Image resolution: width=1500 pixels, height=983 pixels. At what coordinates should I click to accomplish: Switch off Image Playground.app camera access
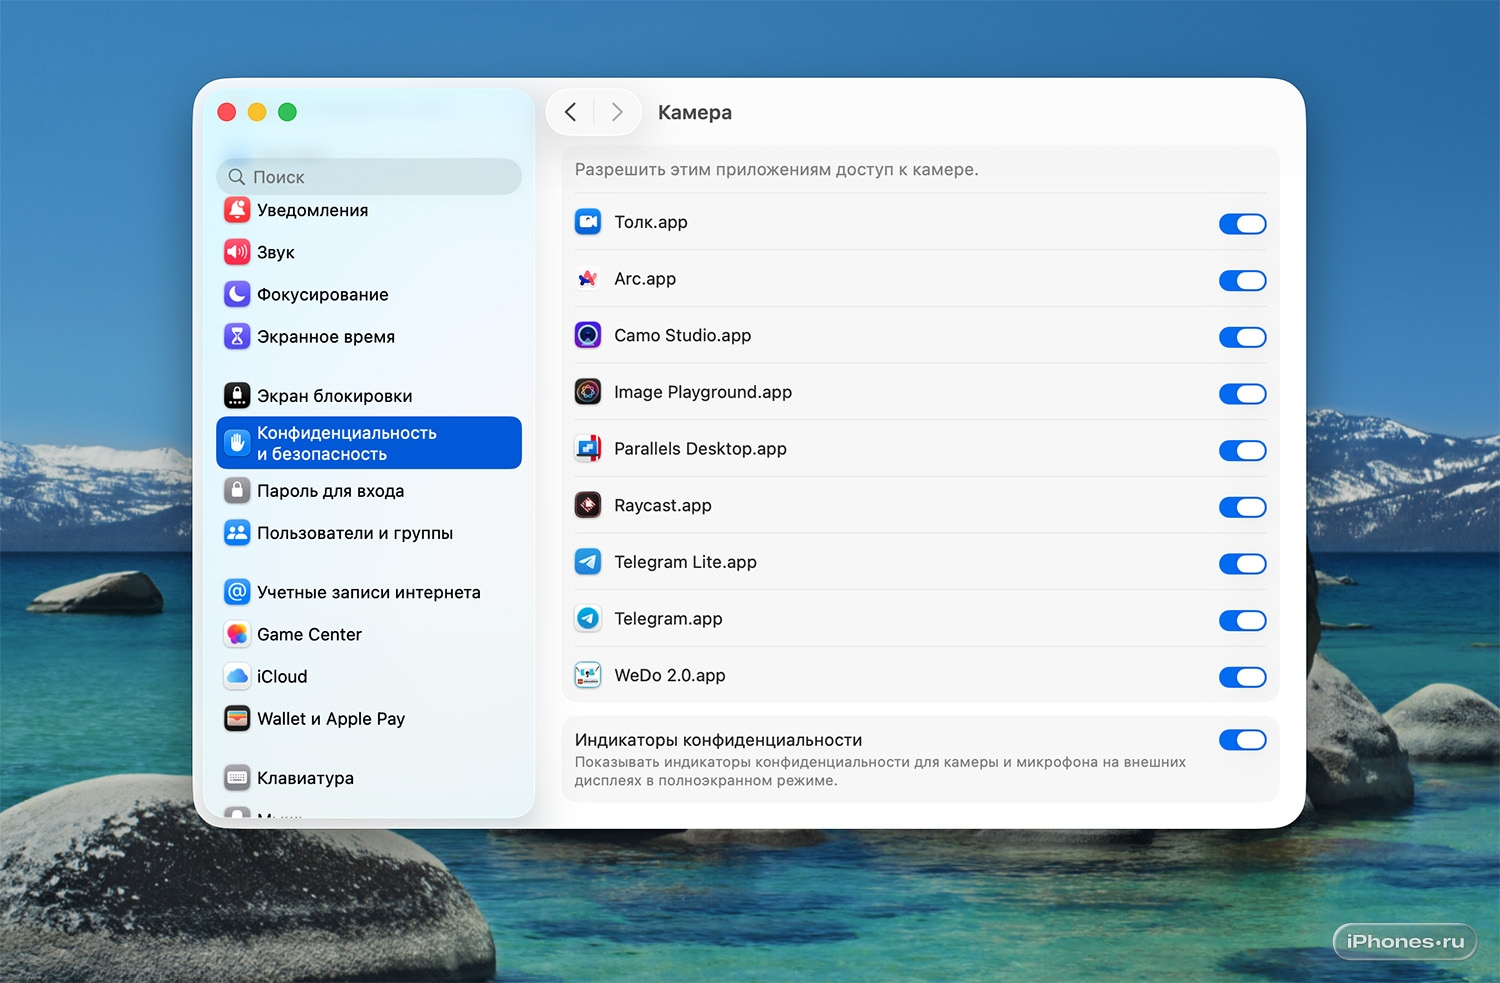point(1243,394)
